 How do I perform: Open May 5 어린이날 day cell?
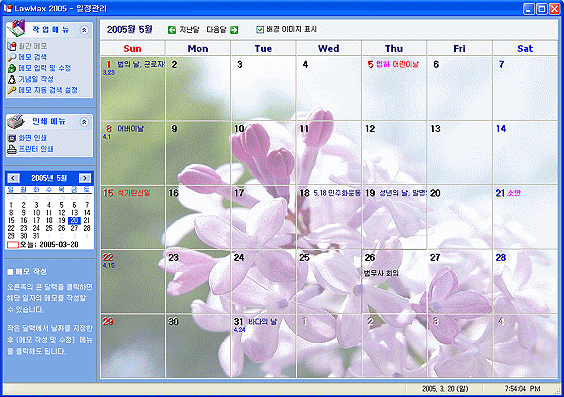tap(394, 88)
